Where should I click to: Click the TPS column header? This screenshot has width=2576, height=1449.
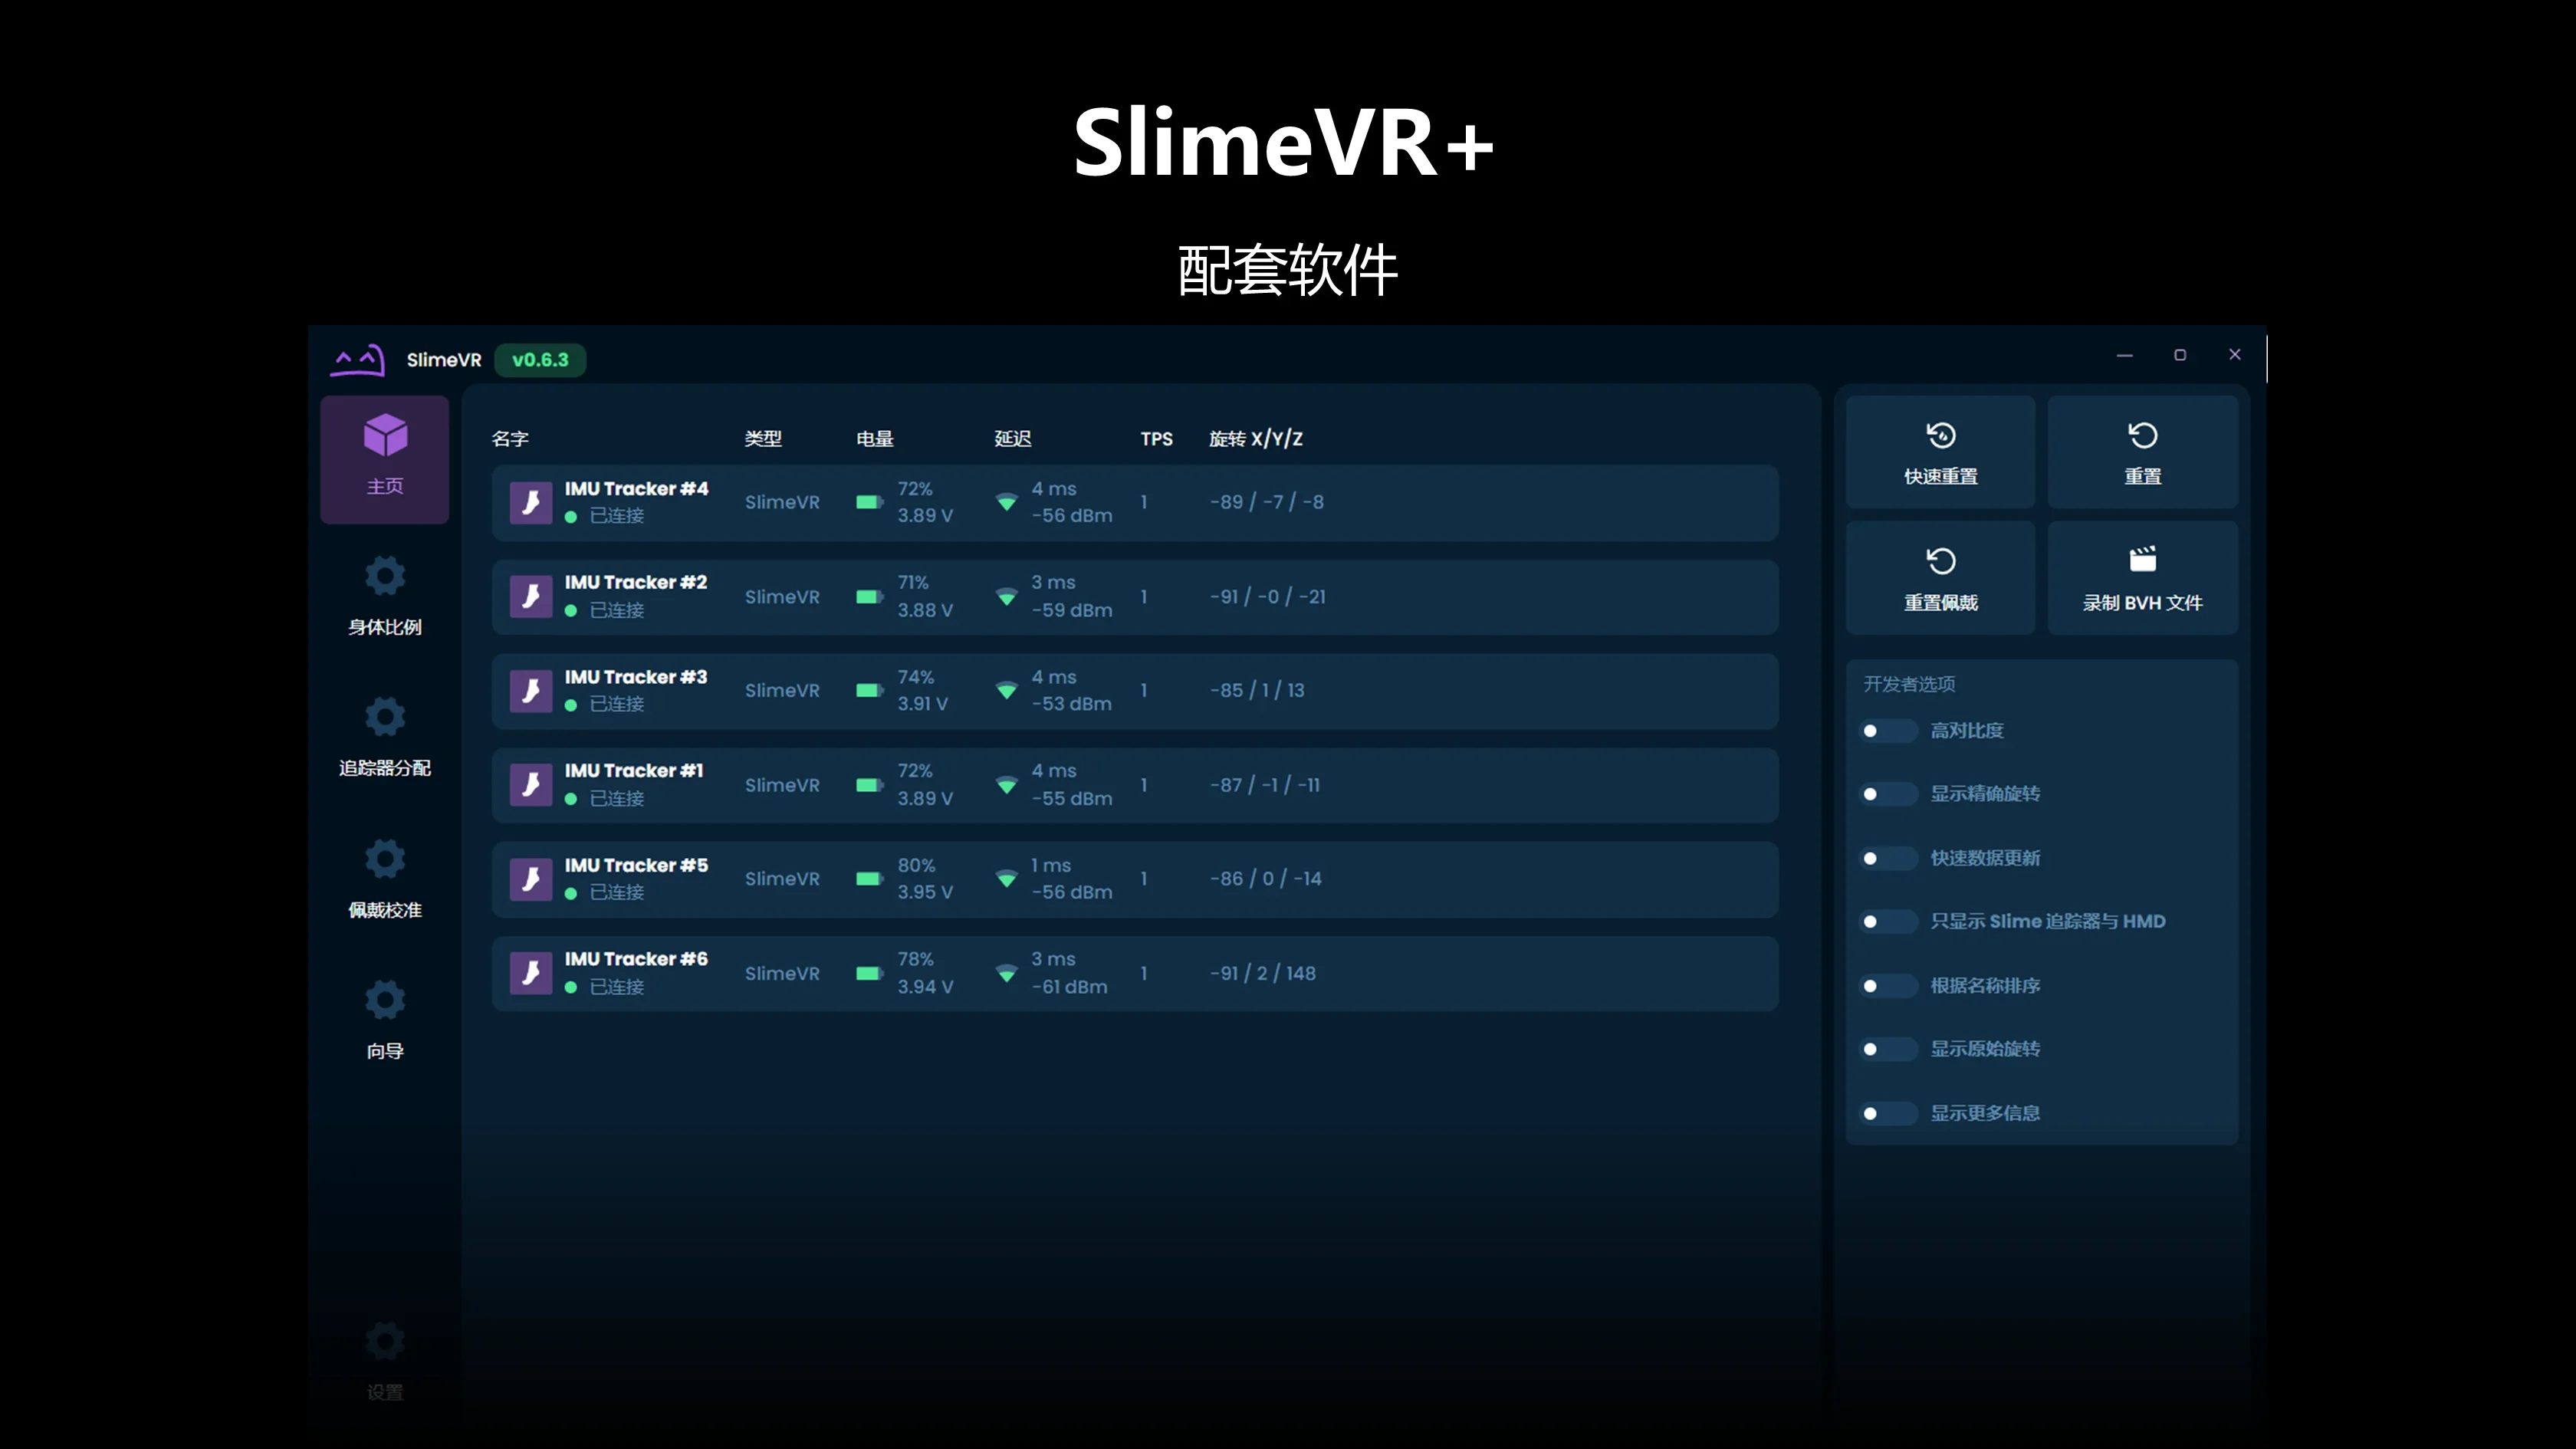[x=1157, y=439]
